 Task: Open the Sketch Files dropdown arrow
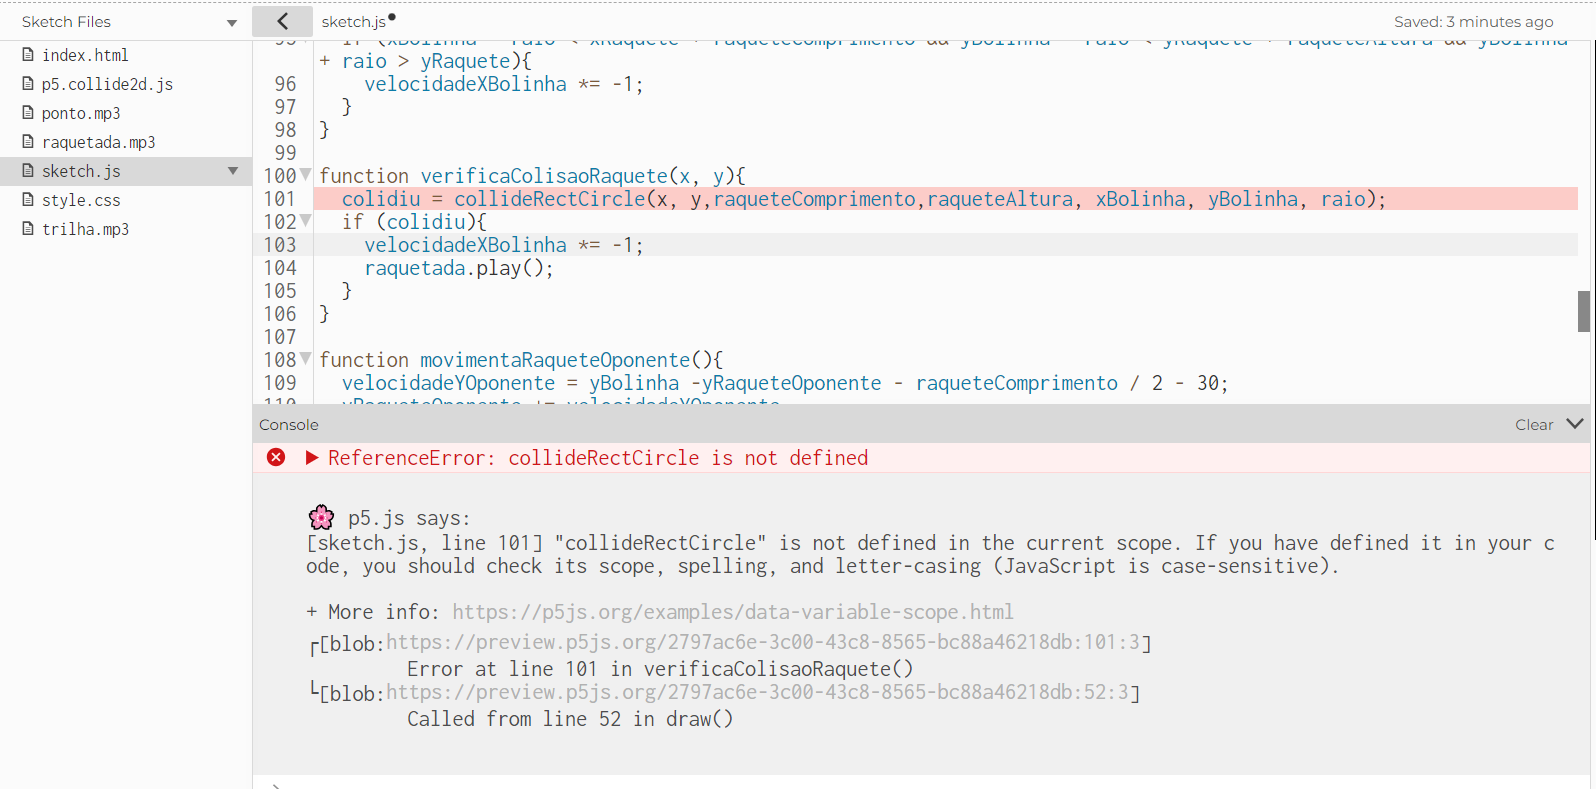point(232,23)
